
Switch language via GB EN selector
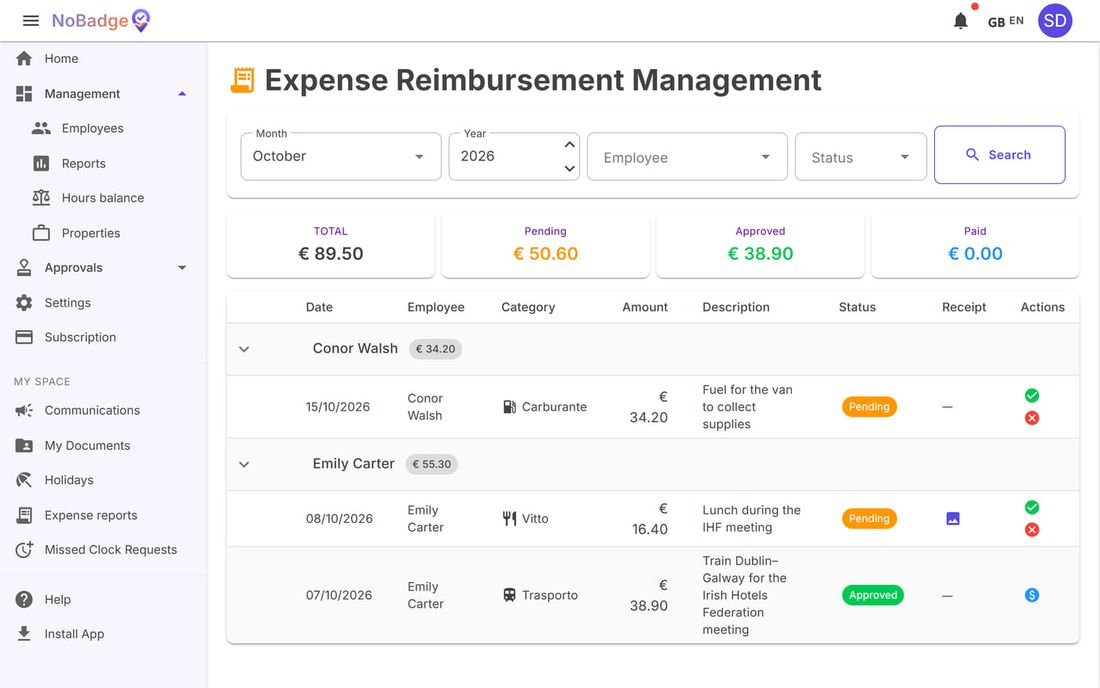click(1005, 21)
